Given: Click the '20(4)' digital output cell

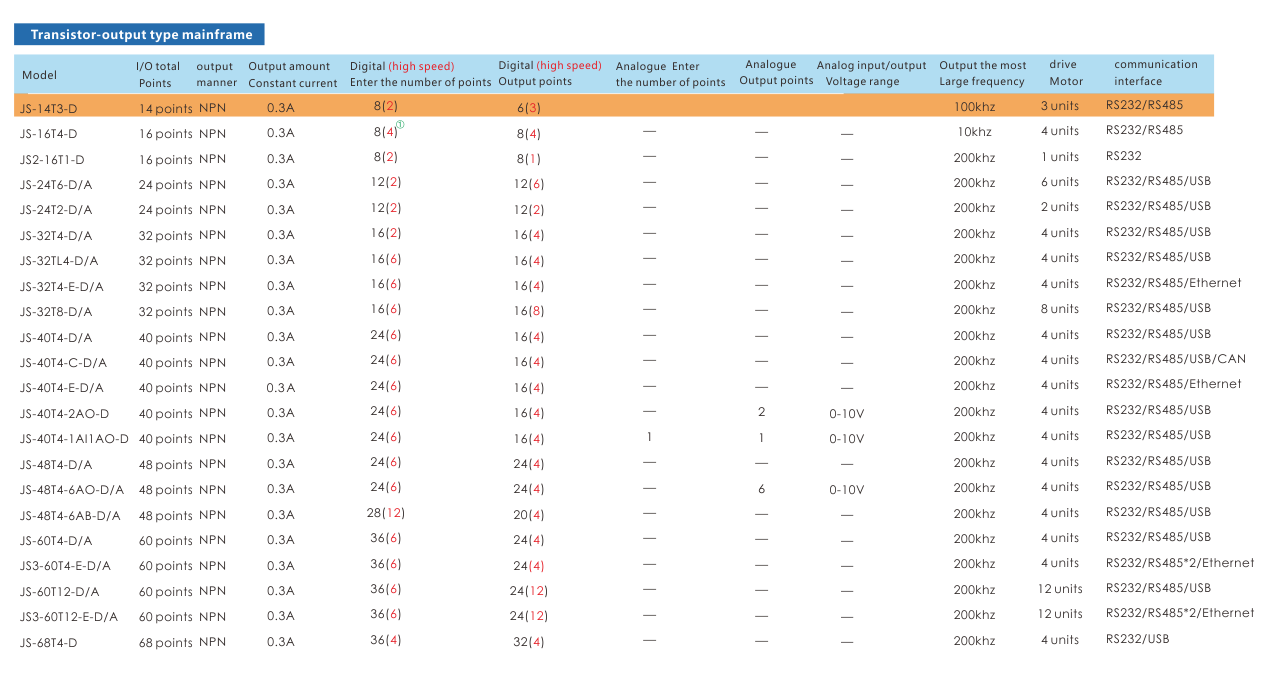Looking at the screenshot, I should (529, 515).
